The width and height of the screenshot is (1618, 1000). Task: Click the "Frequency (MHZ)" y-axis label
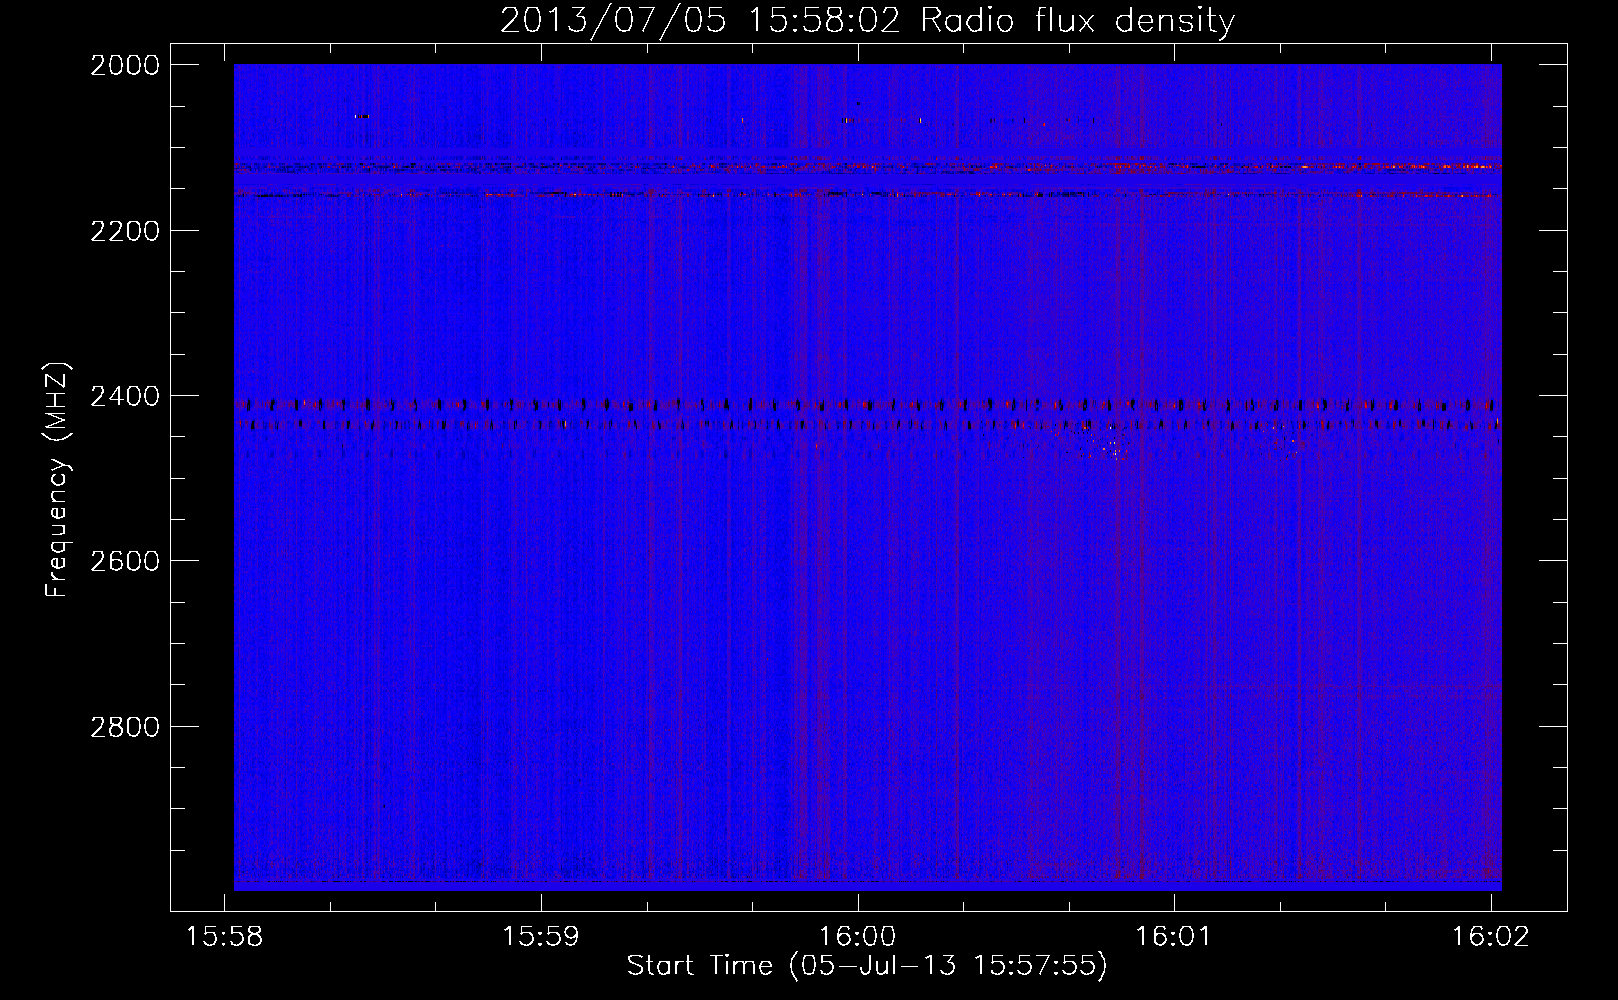[x=58, y=480]
